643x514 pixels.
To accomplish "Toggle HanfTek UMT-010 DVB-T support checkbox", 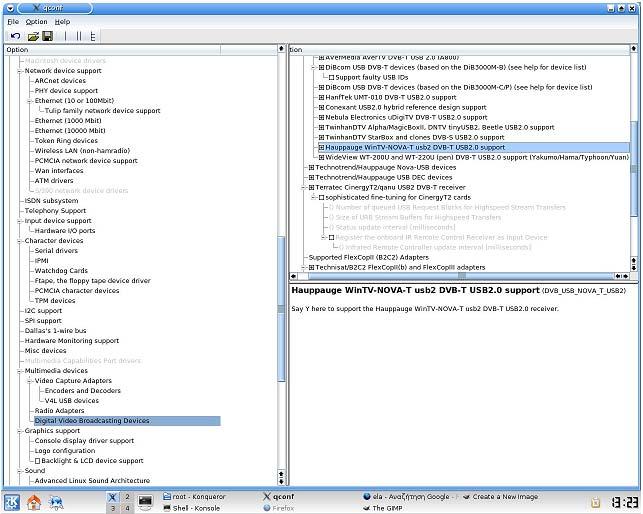I will pos(322,98).
